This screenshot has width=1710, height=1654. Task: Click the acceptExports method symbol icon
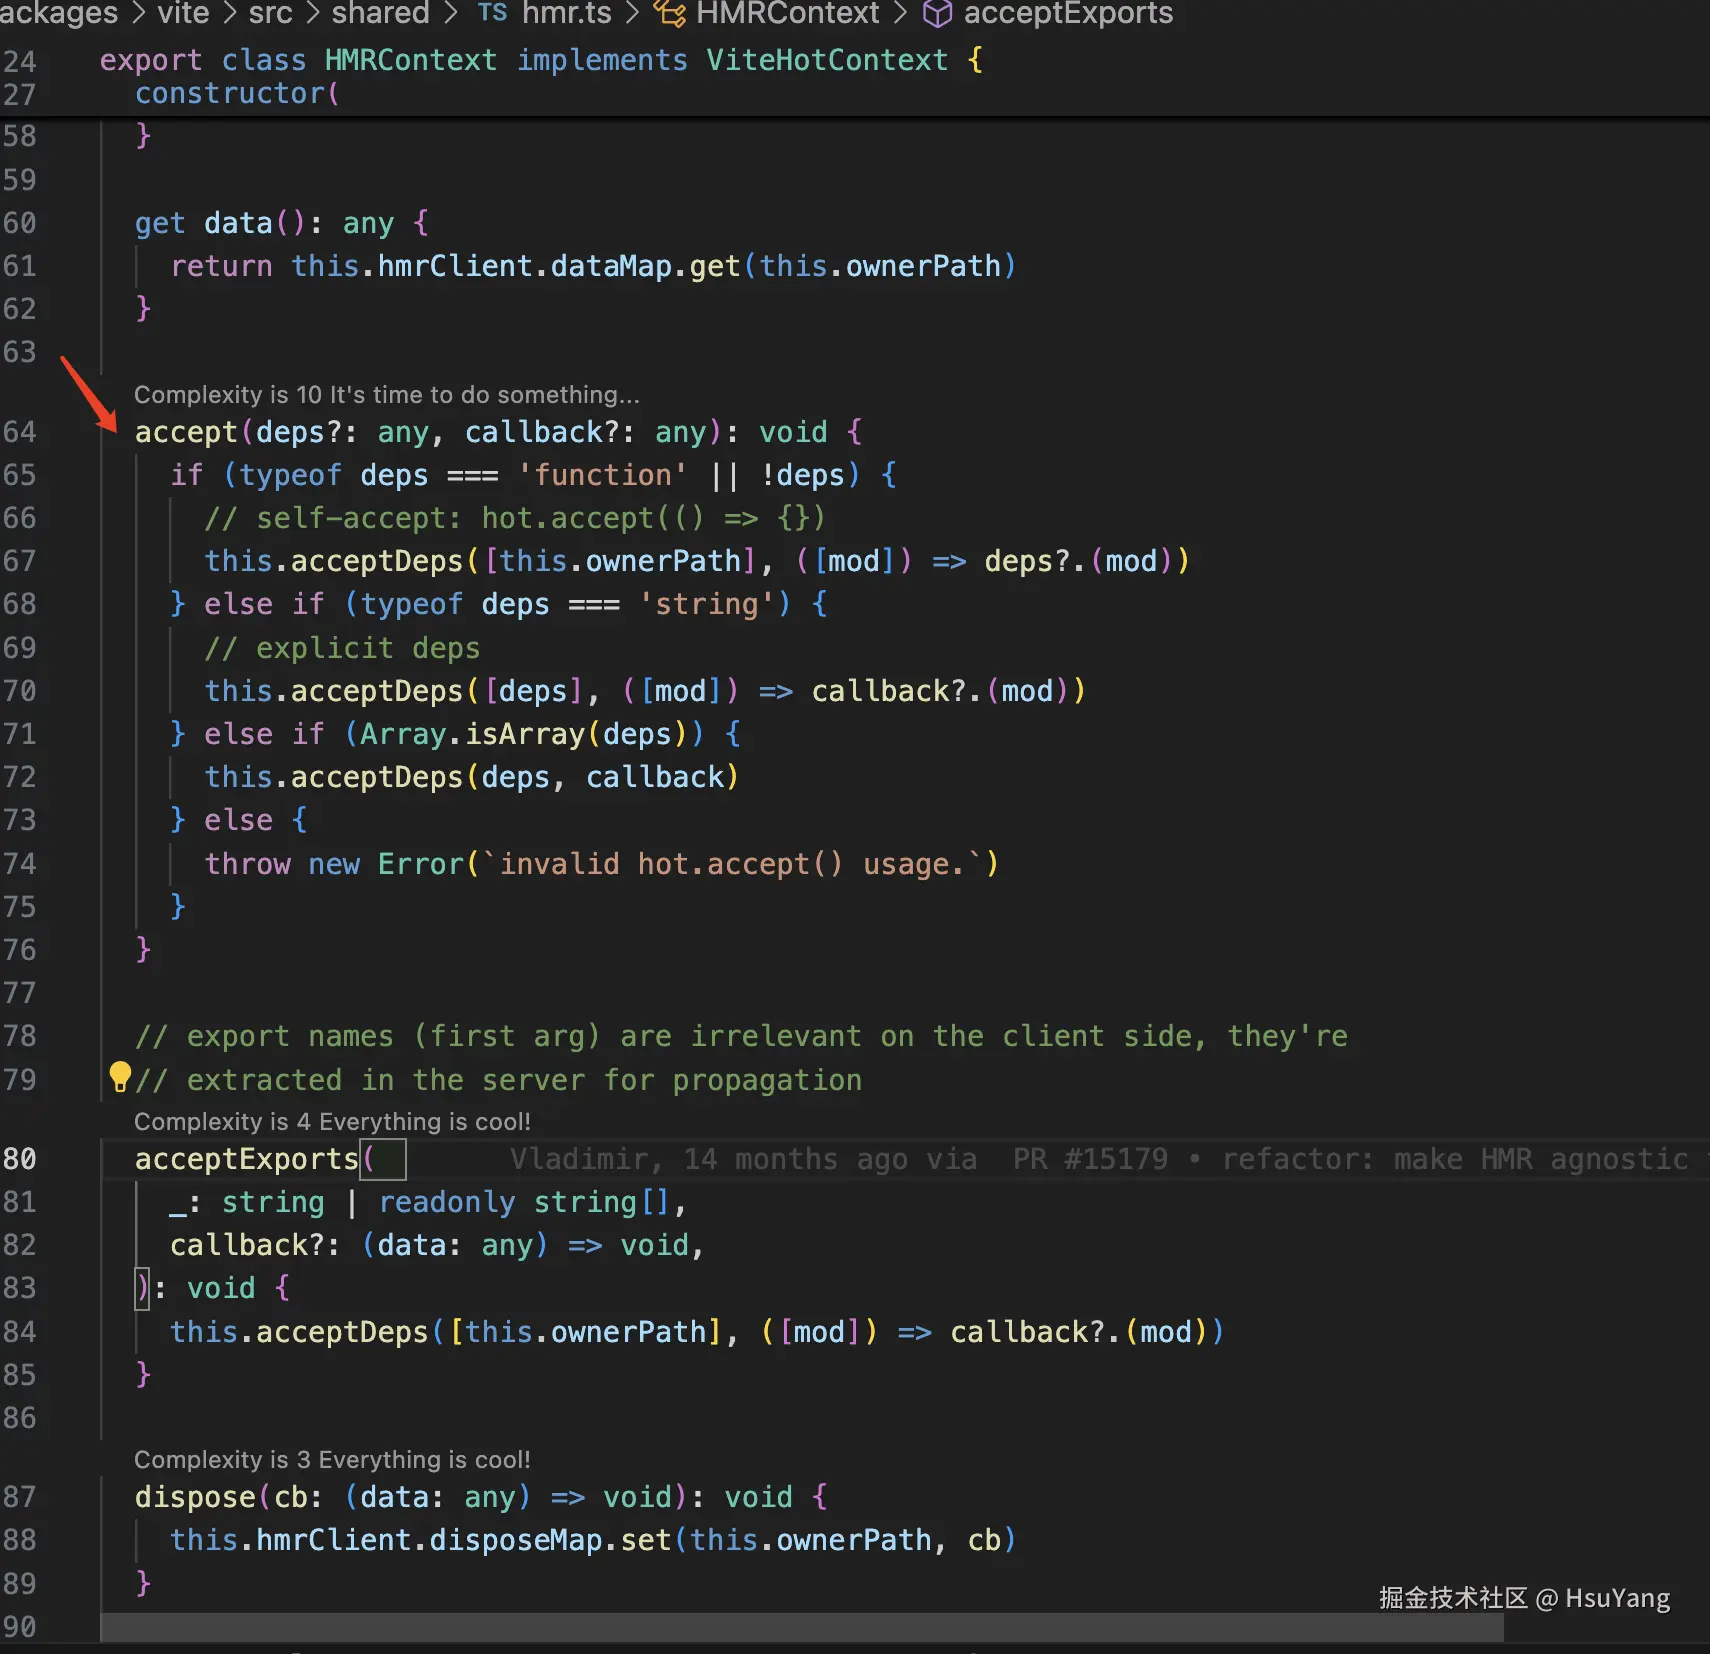click(x=937, y=13)
